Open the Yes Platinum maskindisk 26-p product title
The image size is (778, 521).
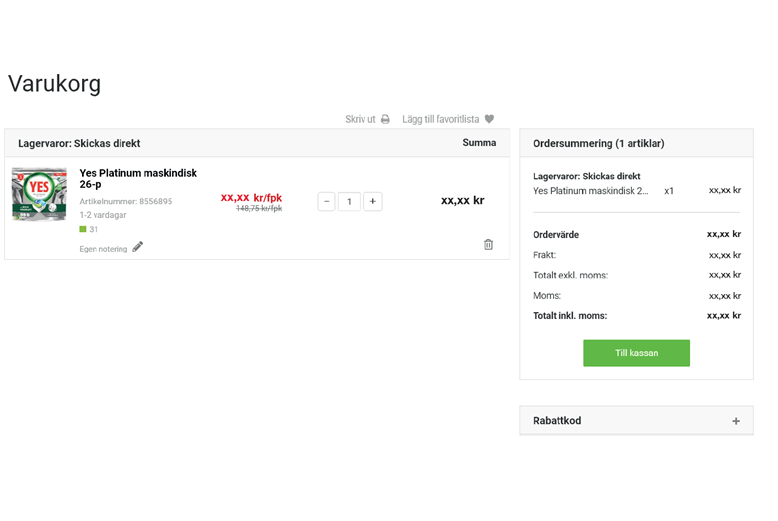click(137, 178)
